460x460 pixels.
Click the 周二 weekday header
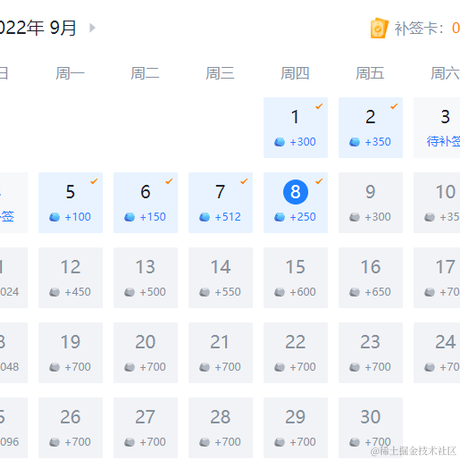(145, 73)
